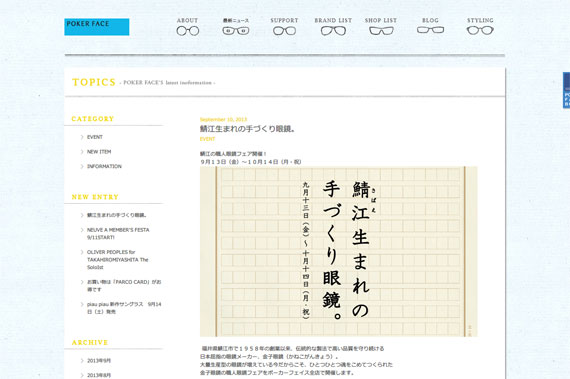Open the 最新ニュース glasses icon

[236, 31]
